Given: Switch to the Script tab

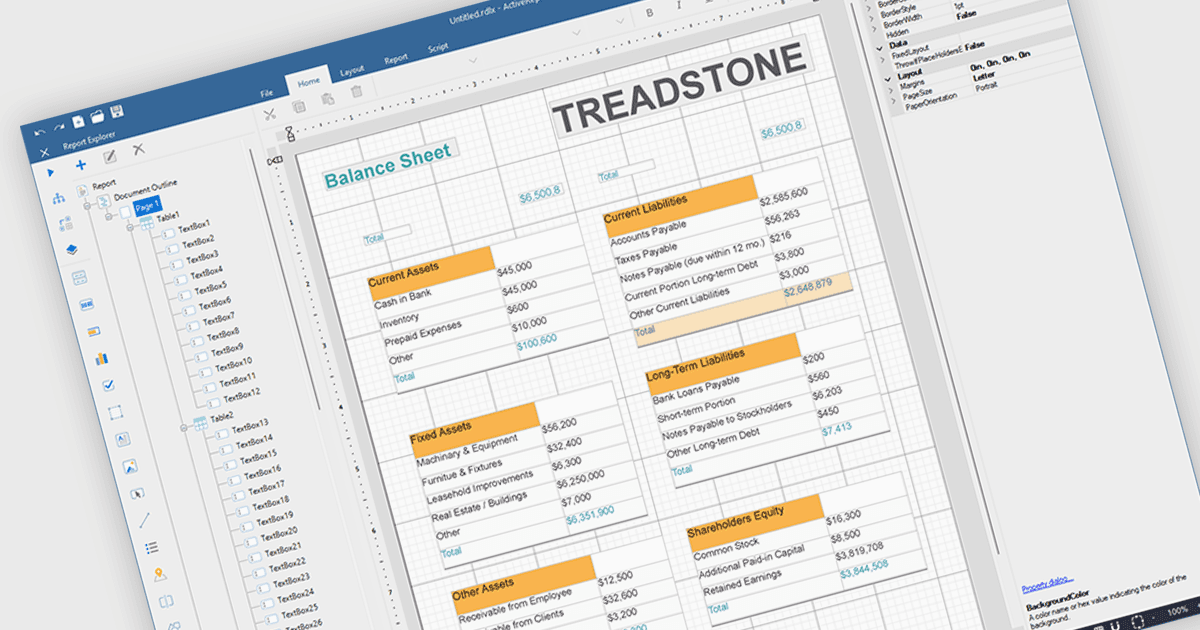Looking at the screenshot, I should 438,48.
